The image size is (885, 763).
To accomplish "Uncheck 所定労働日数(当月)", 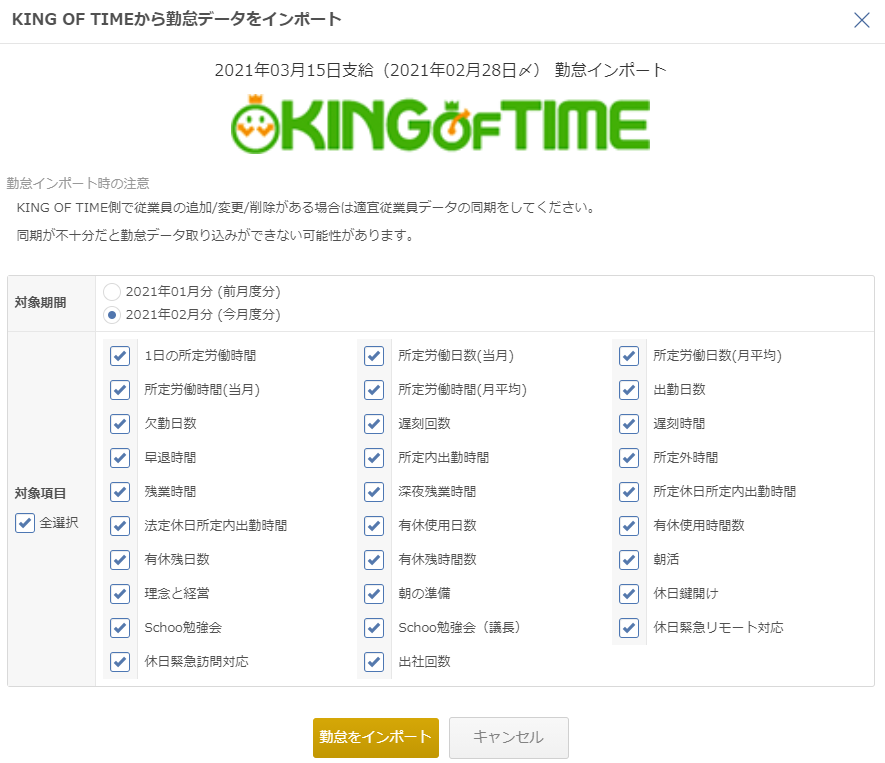I will (374, 356).
